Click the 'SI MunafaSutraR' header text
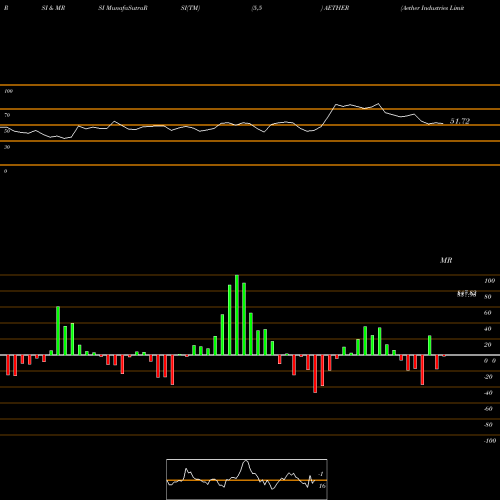The width and height of the screenshot is (500, 500). pyautogui.click(x=123, y=8)
